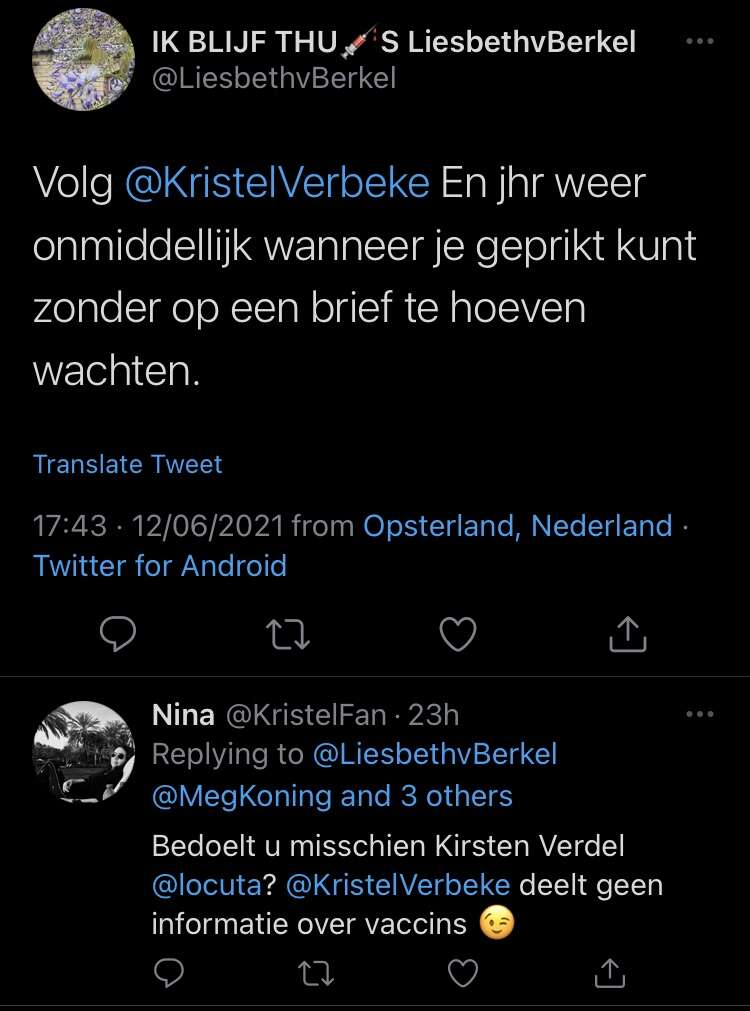Open @KristelVerbeke mention in main tweet
This screenshot has width=750, height=1011.
(277, 185)
